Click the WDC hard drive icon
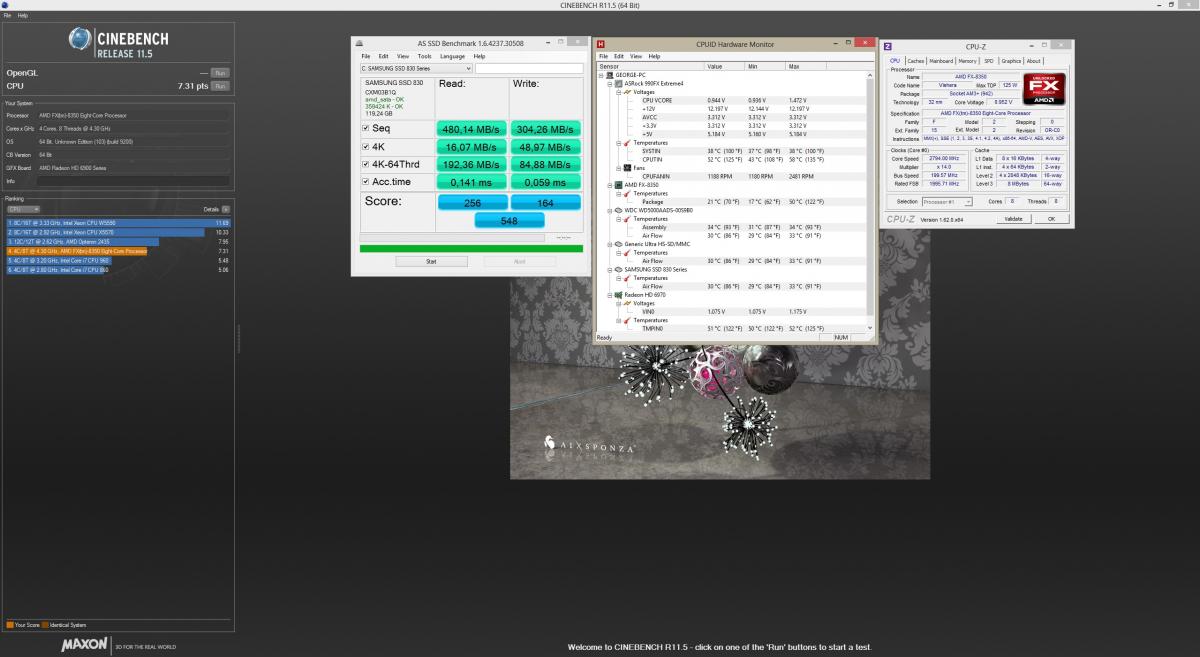Screen dimensions: 1200x657 click(619, 211)
